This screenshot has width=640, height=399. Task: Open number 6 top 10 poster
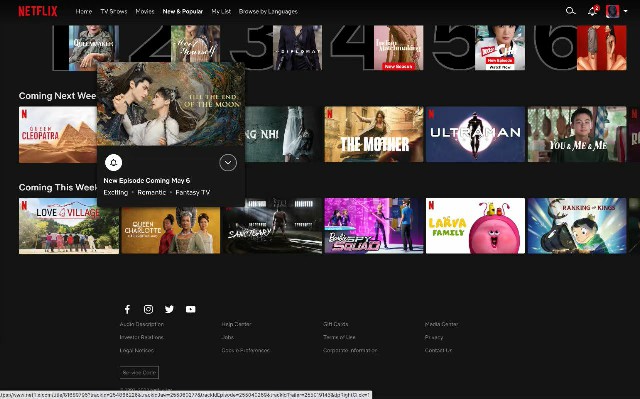point(602,48)
